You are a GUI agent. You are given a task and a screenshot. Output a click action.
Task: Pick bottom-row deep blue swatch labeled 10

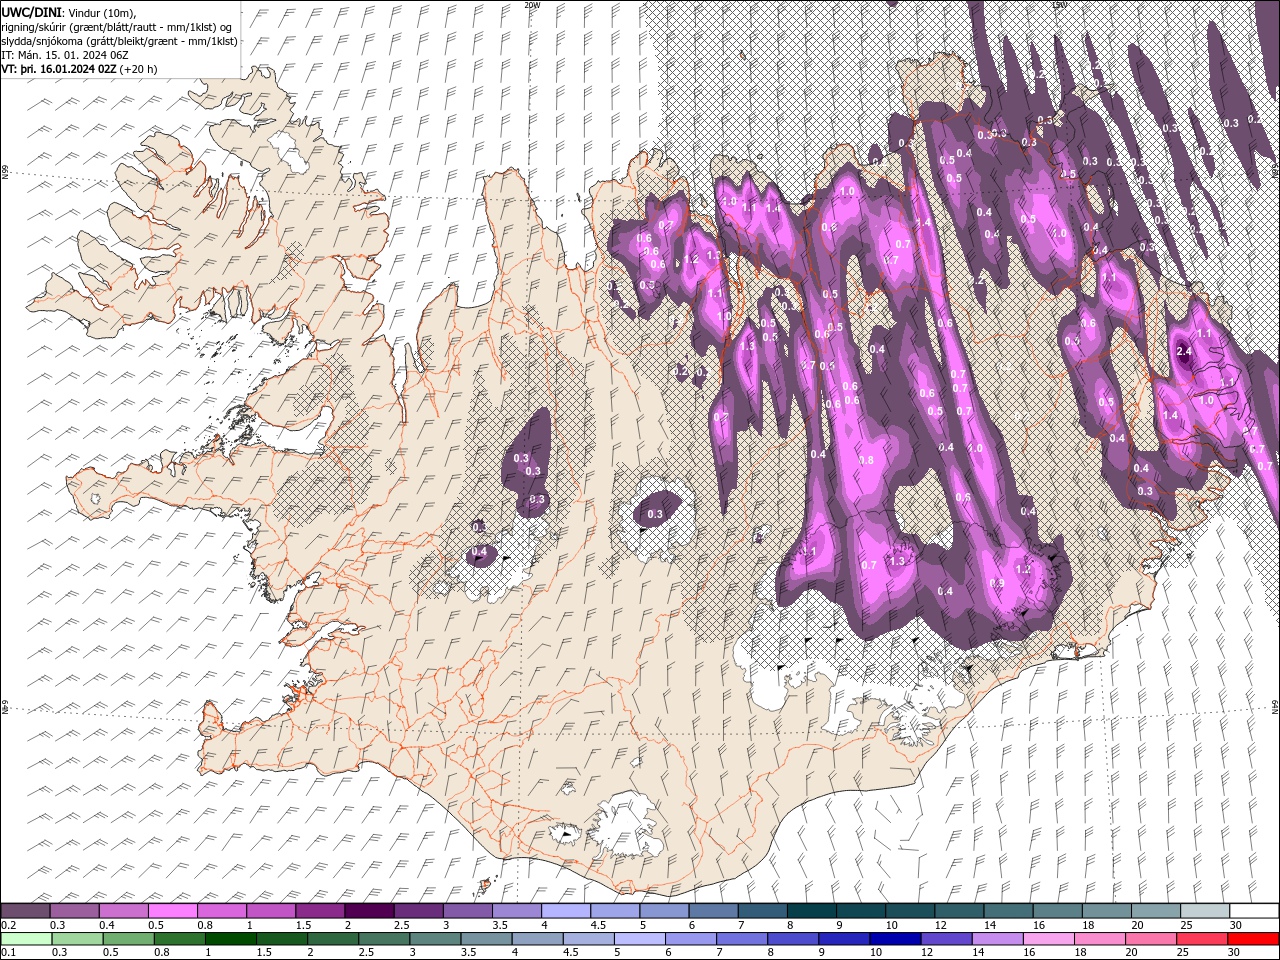pos(896,939)
